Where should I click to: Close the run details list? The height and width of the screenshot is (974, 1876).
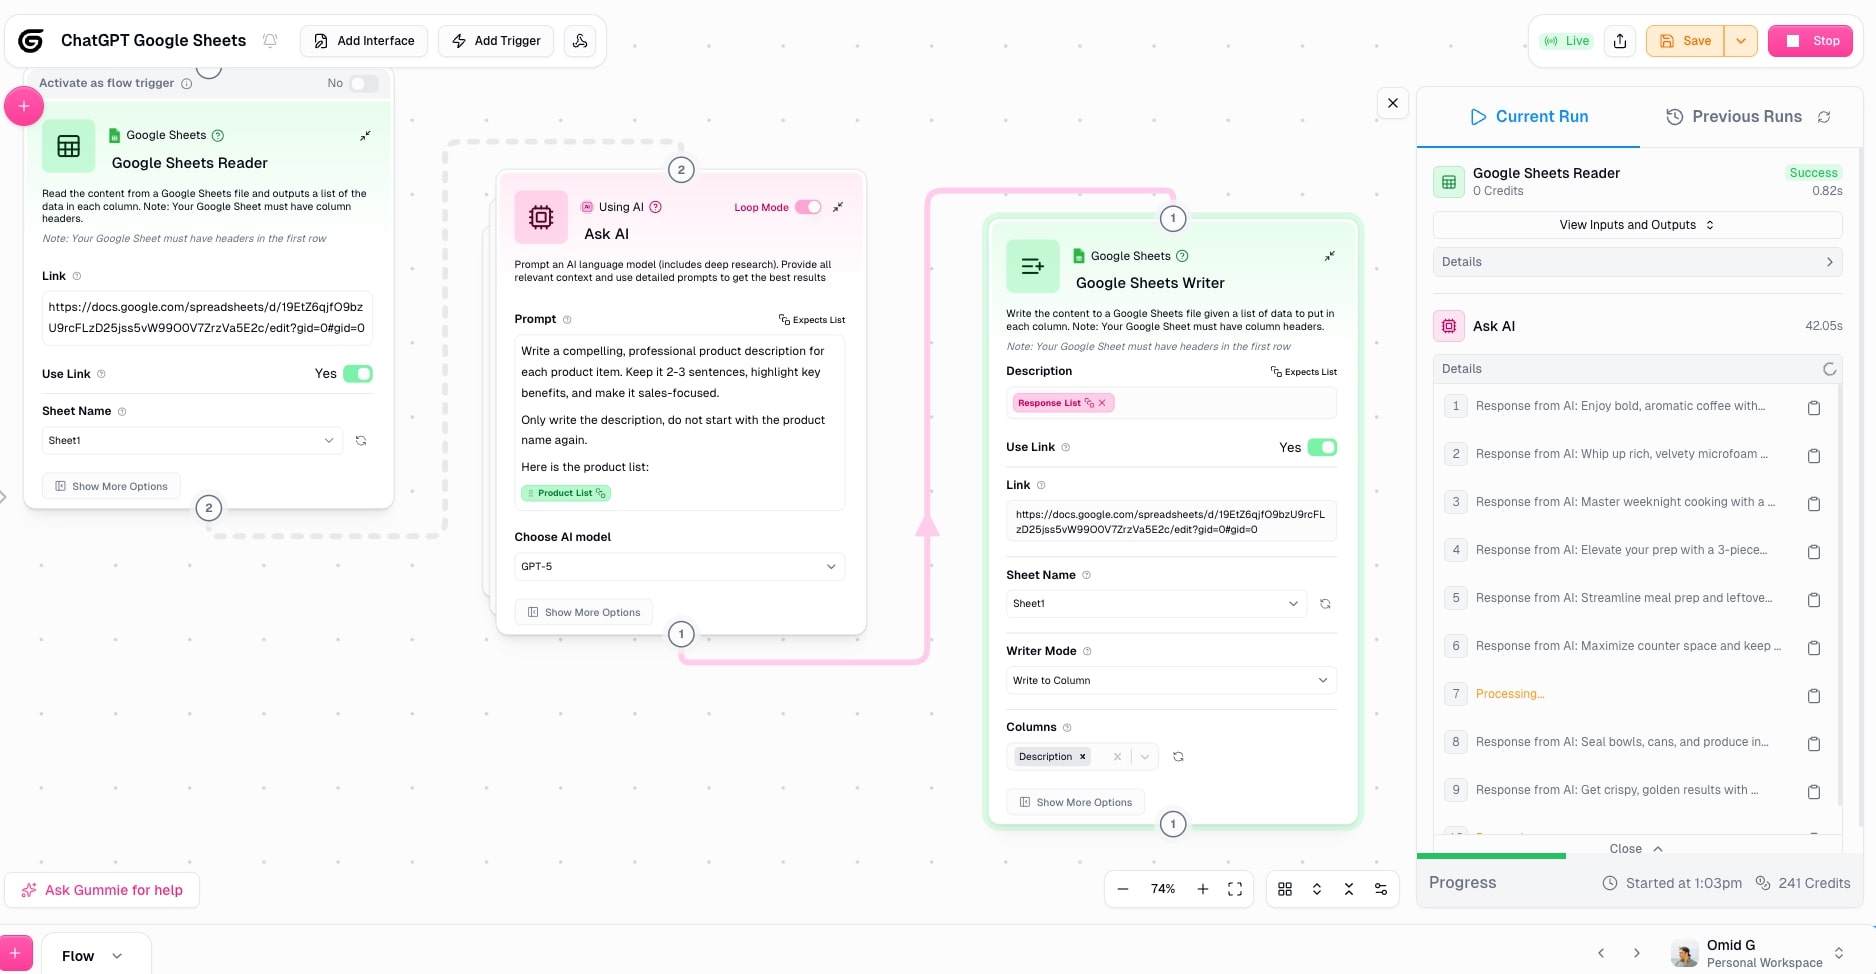pyautogui.click(x=1636, y=849)
